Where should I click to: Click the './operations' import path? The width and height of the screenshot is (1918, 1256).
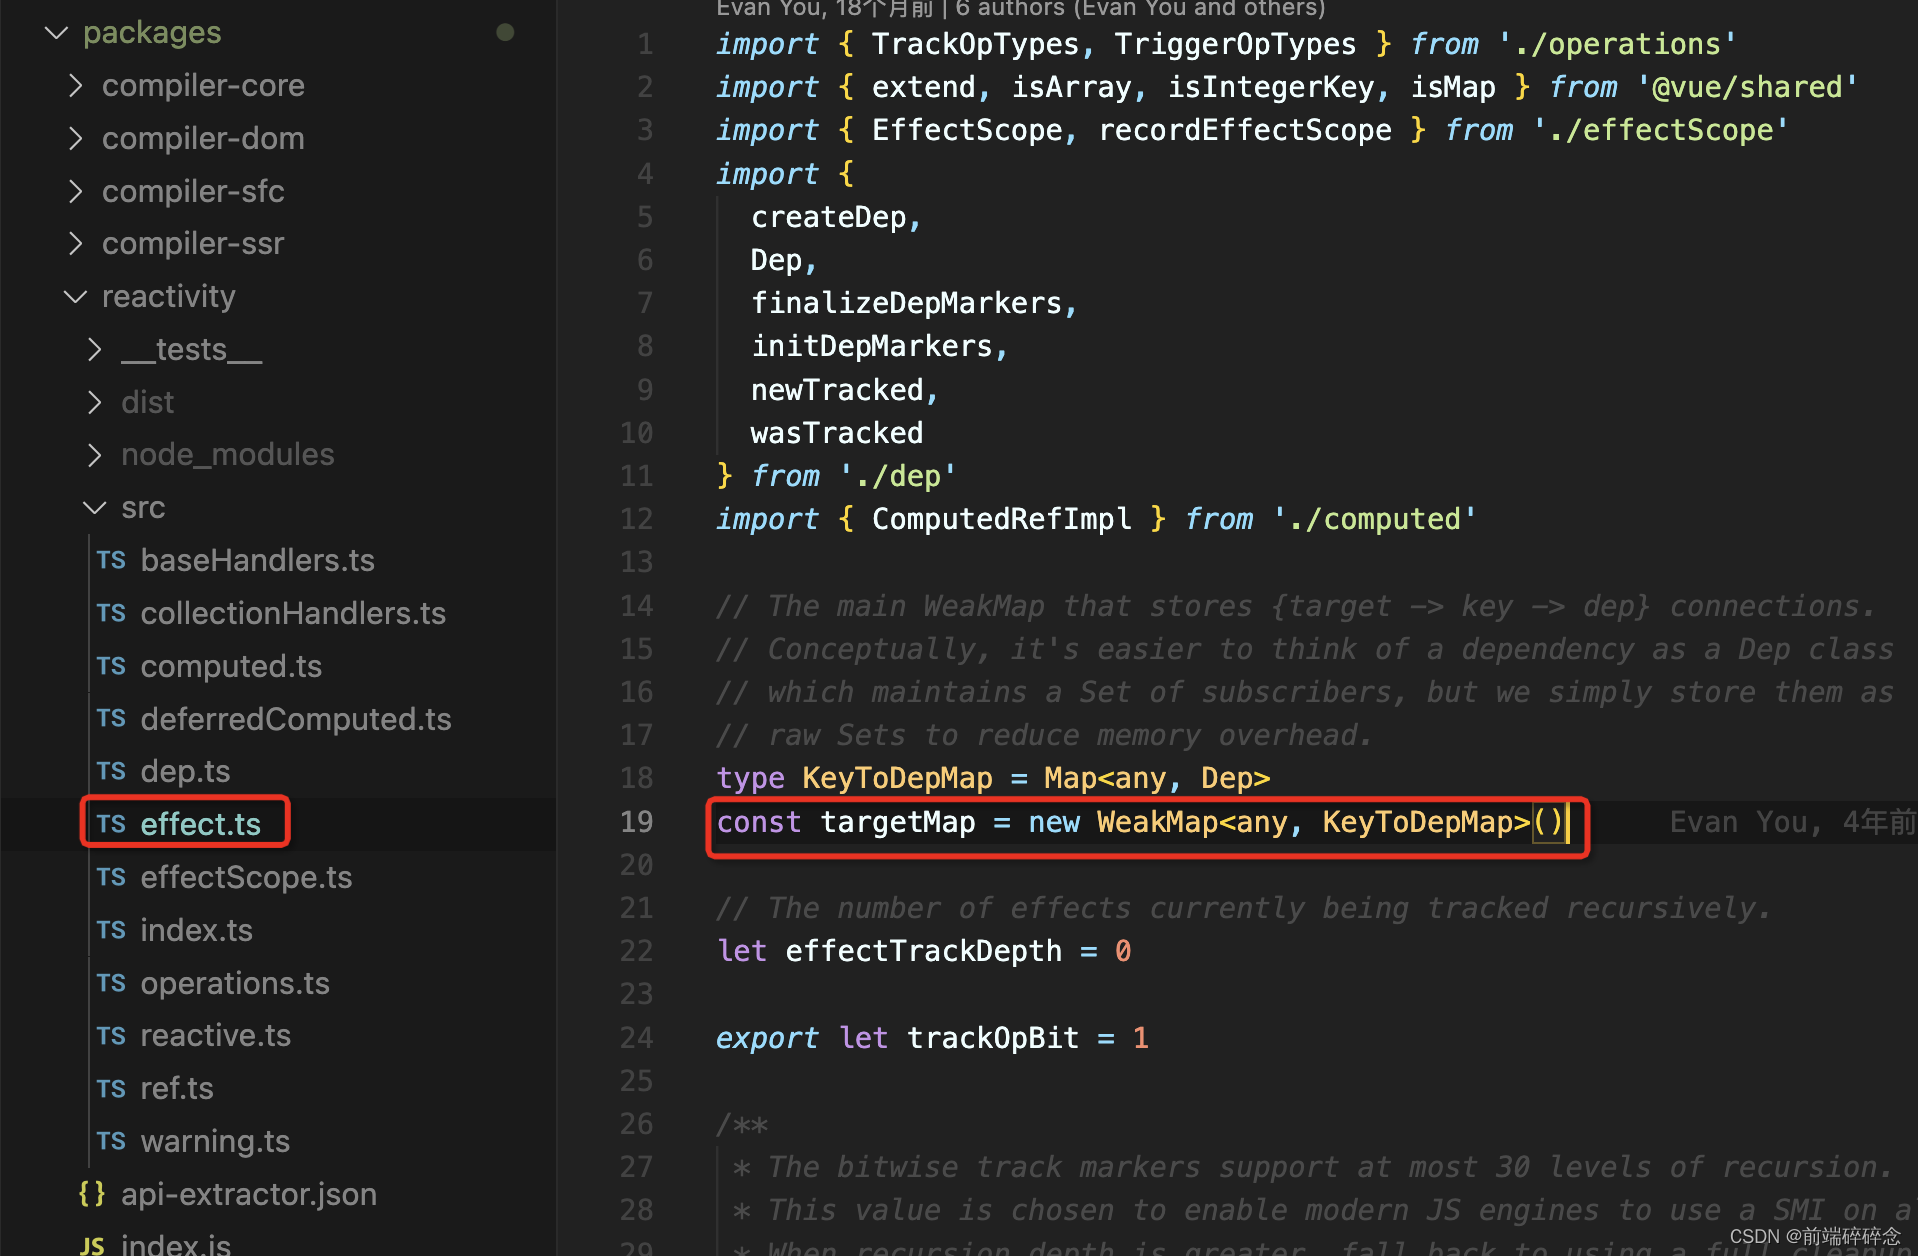(1617, 44)
